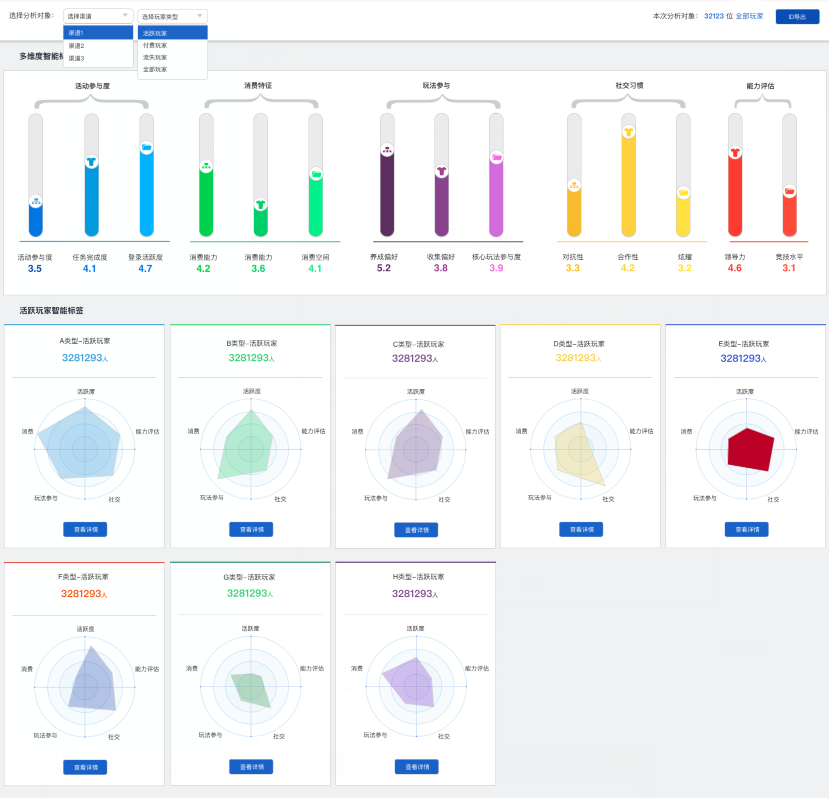Image resolution: width=829 pixels, height=798 pixels.
Task: Click the hierarchy icon on 养成偏好 bar
Action: click(x=387, y=151)
